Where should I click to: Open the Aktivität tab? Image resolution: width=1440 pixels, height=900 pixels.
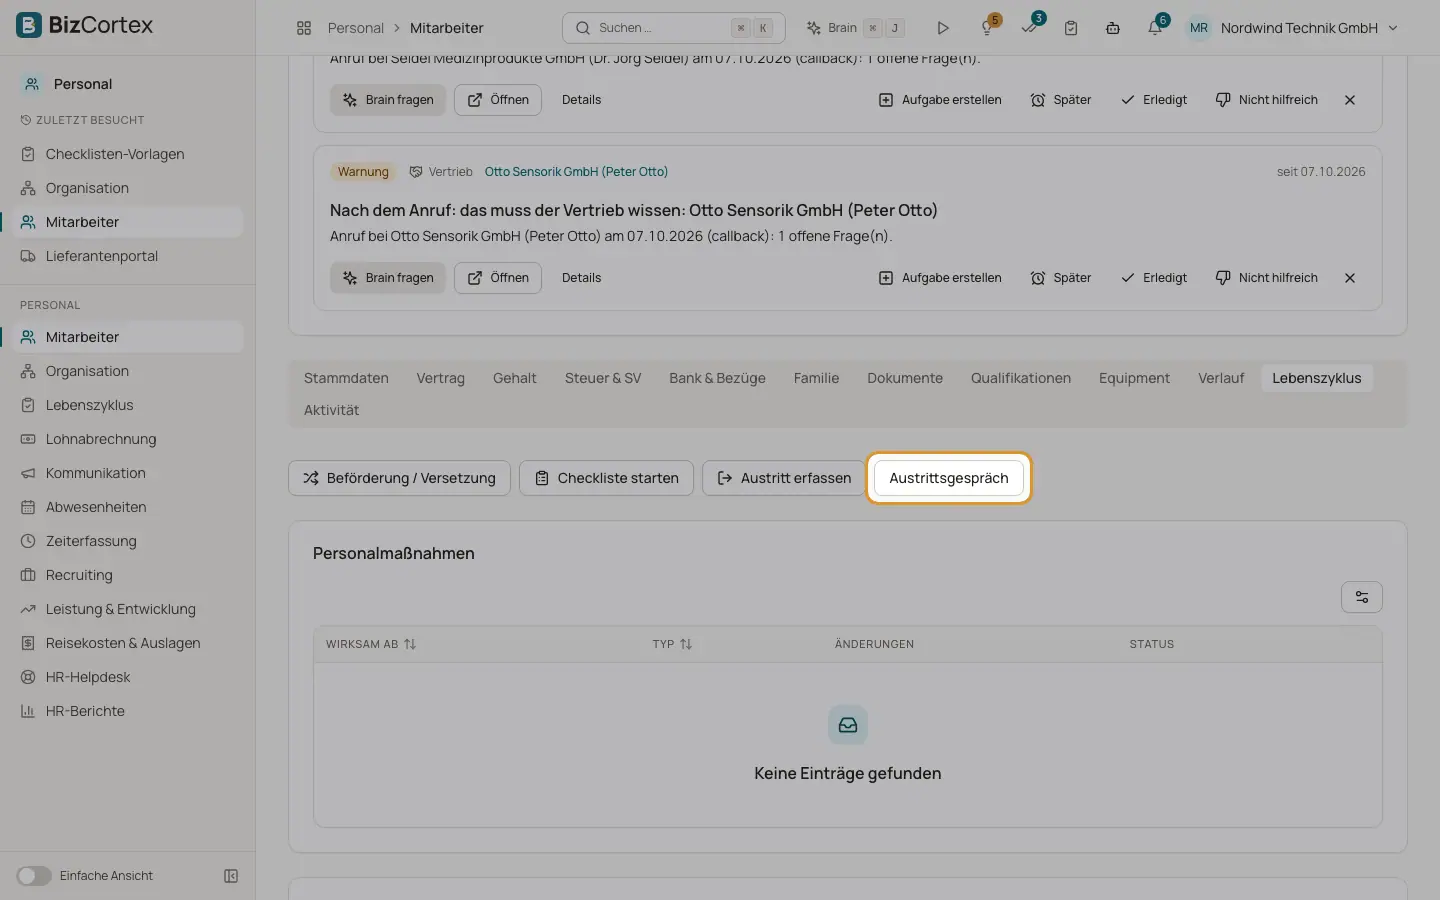331,410
